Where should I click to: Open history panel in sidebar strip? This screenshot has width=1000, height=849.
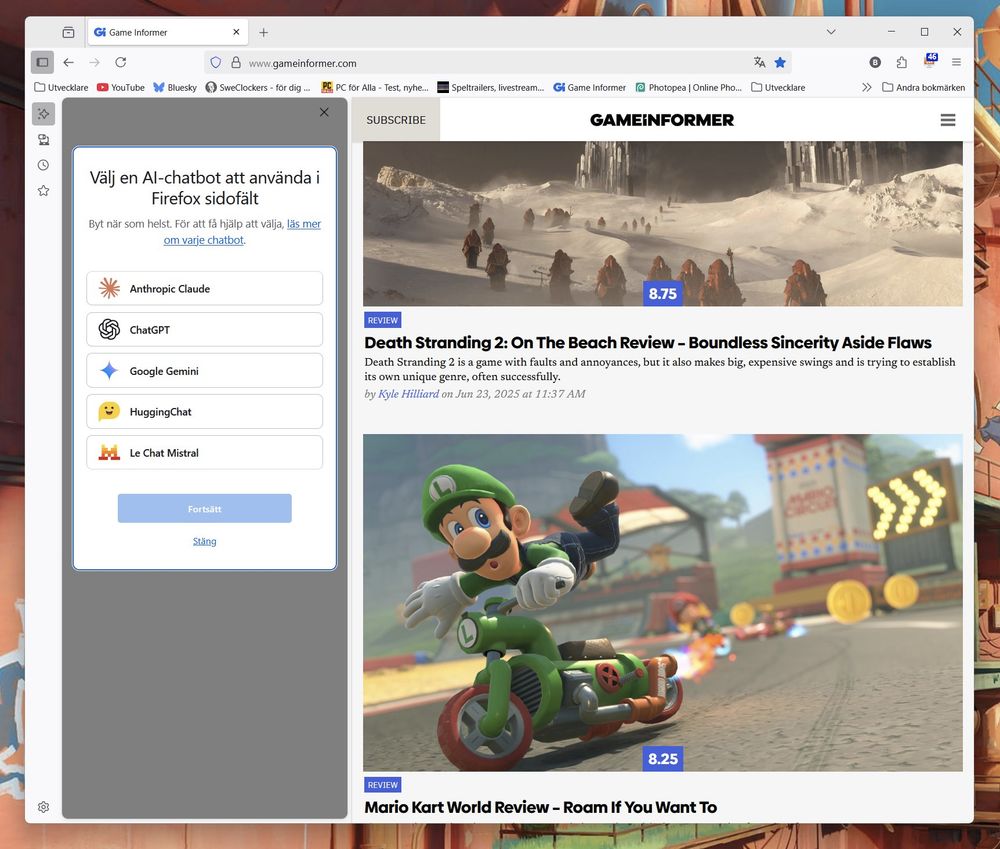[x=43, y=165]
